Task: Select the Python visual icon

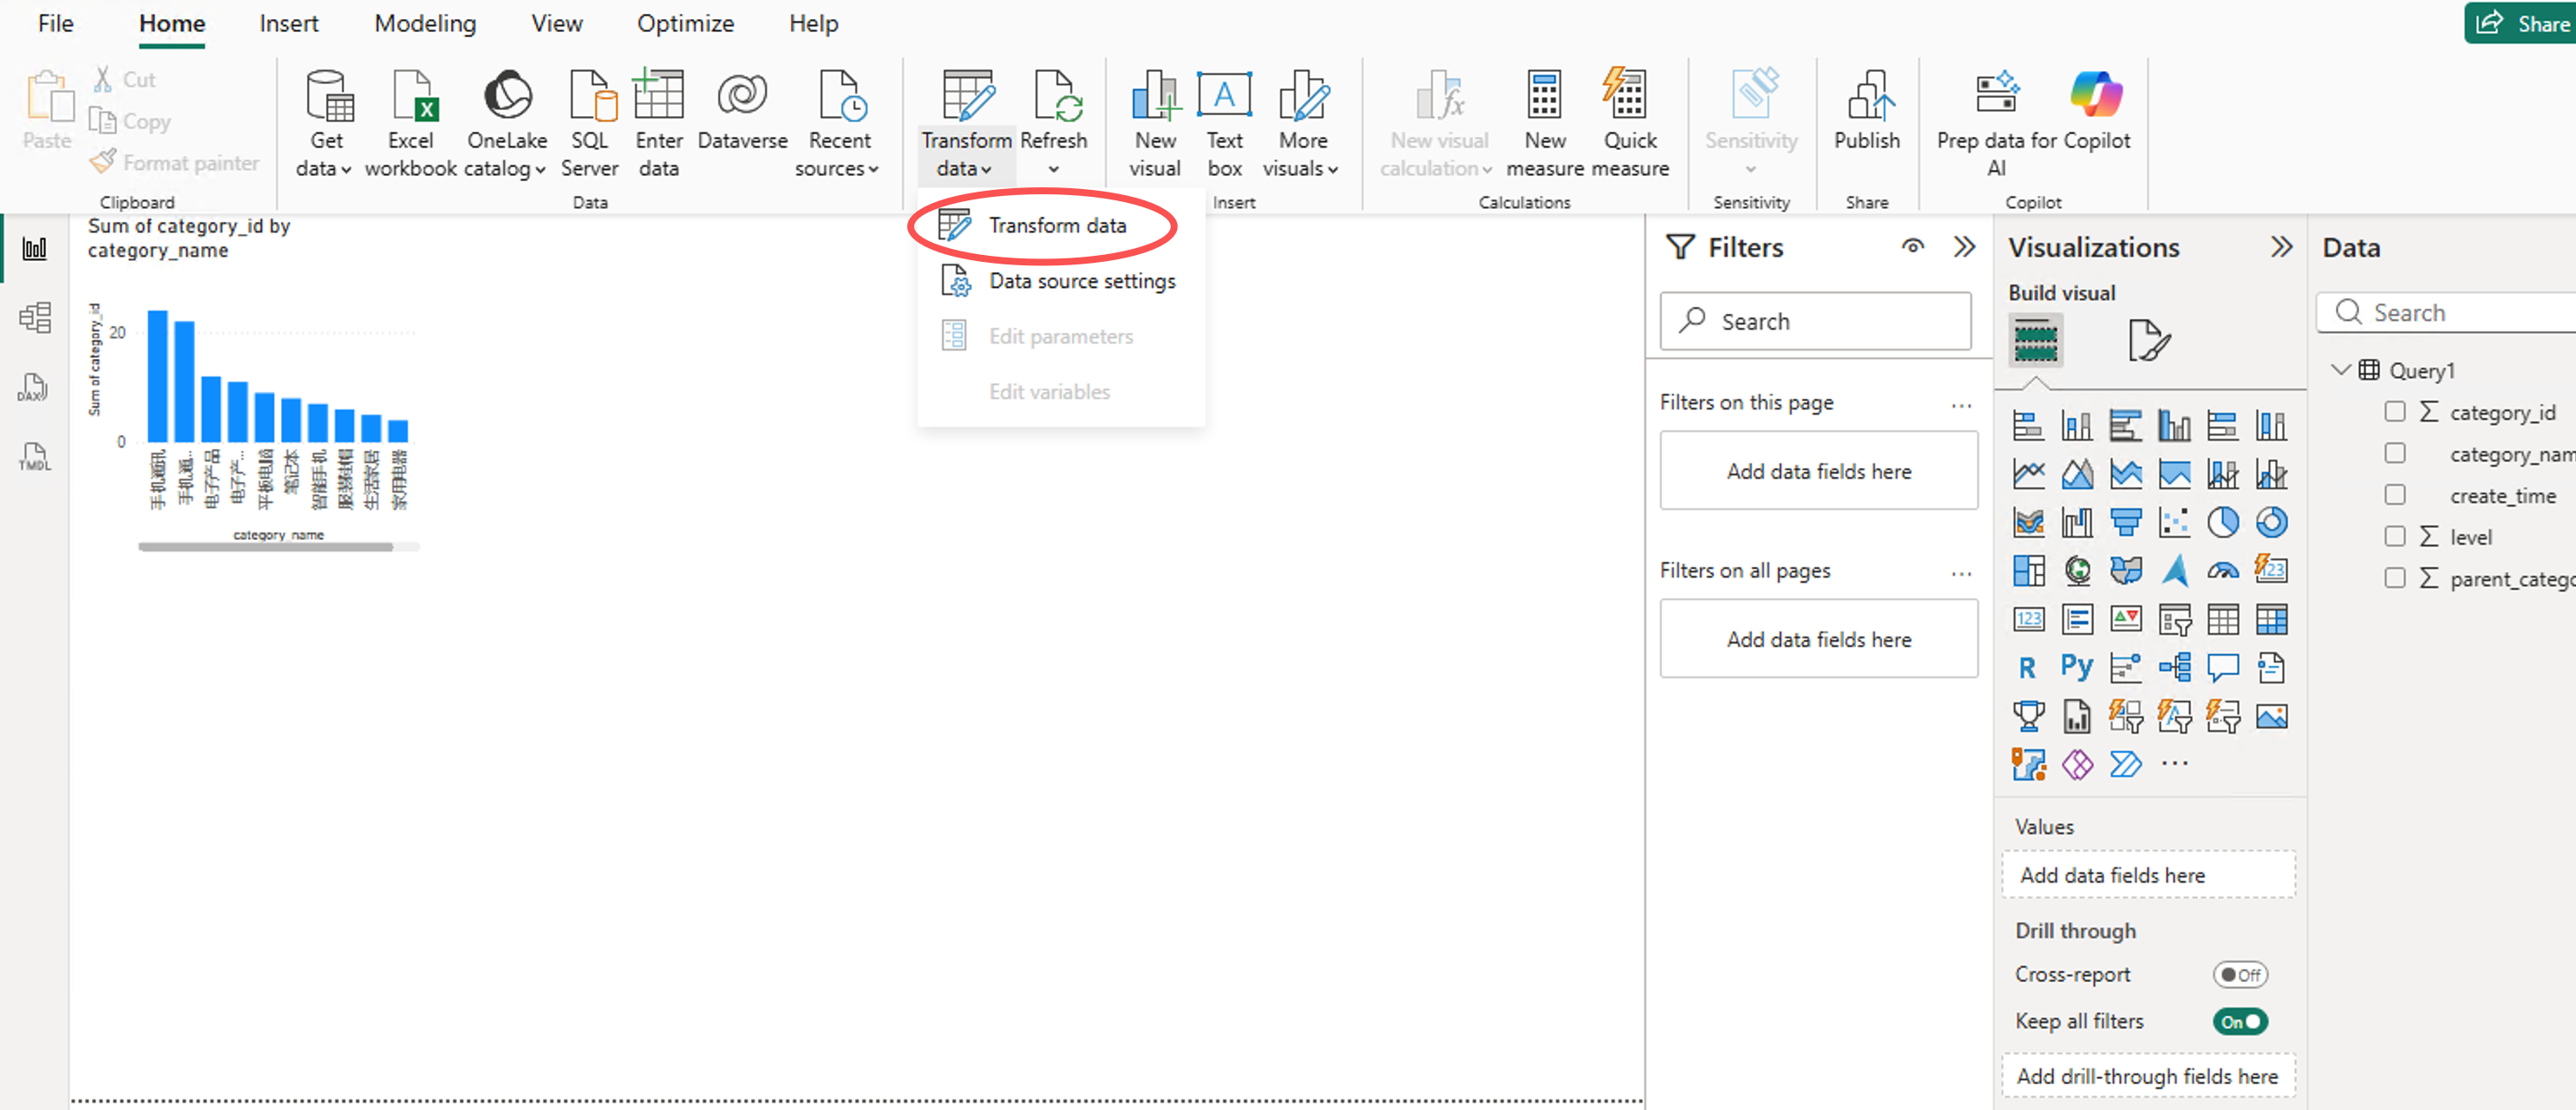Action: coord(2076,667)
